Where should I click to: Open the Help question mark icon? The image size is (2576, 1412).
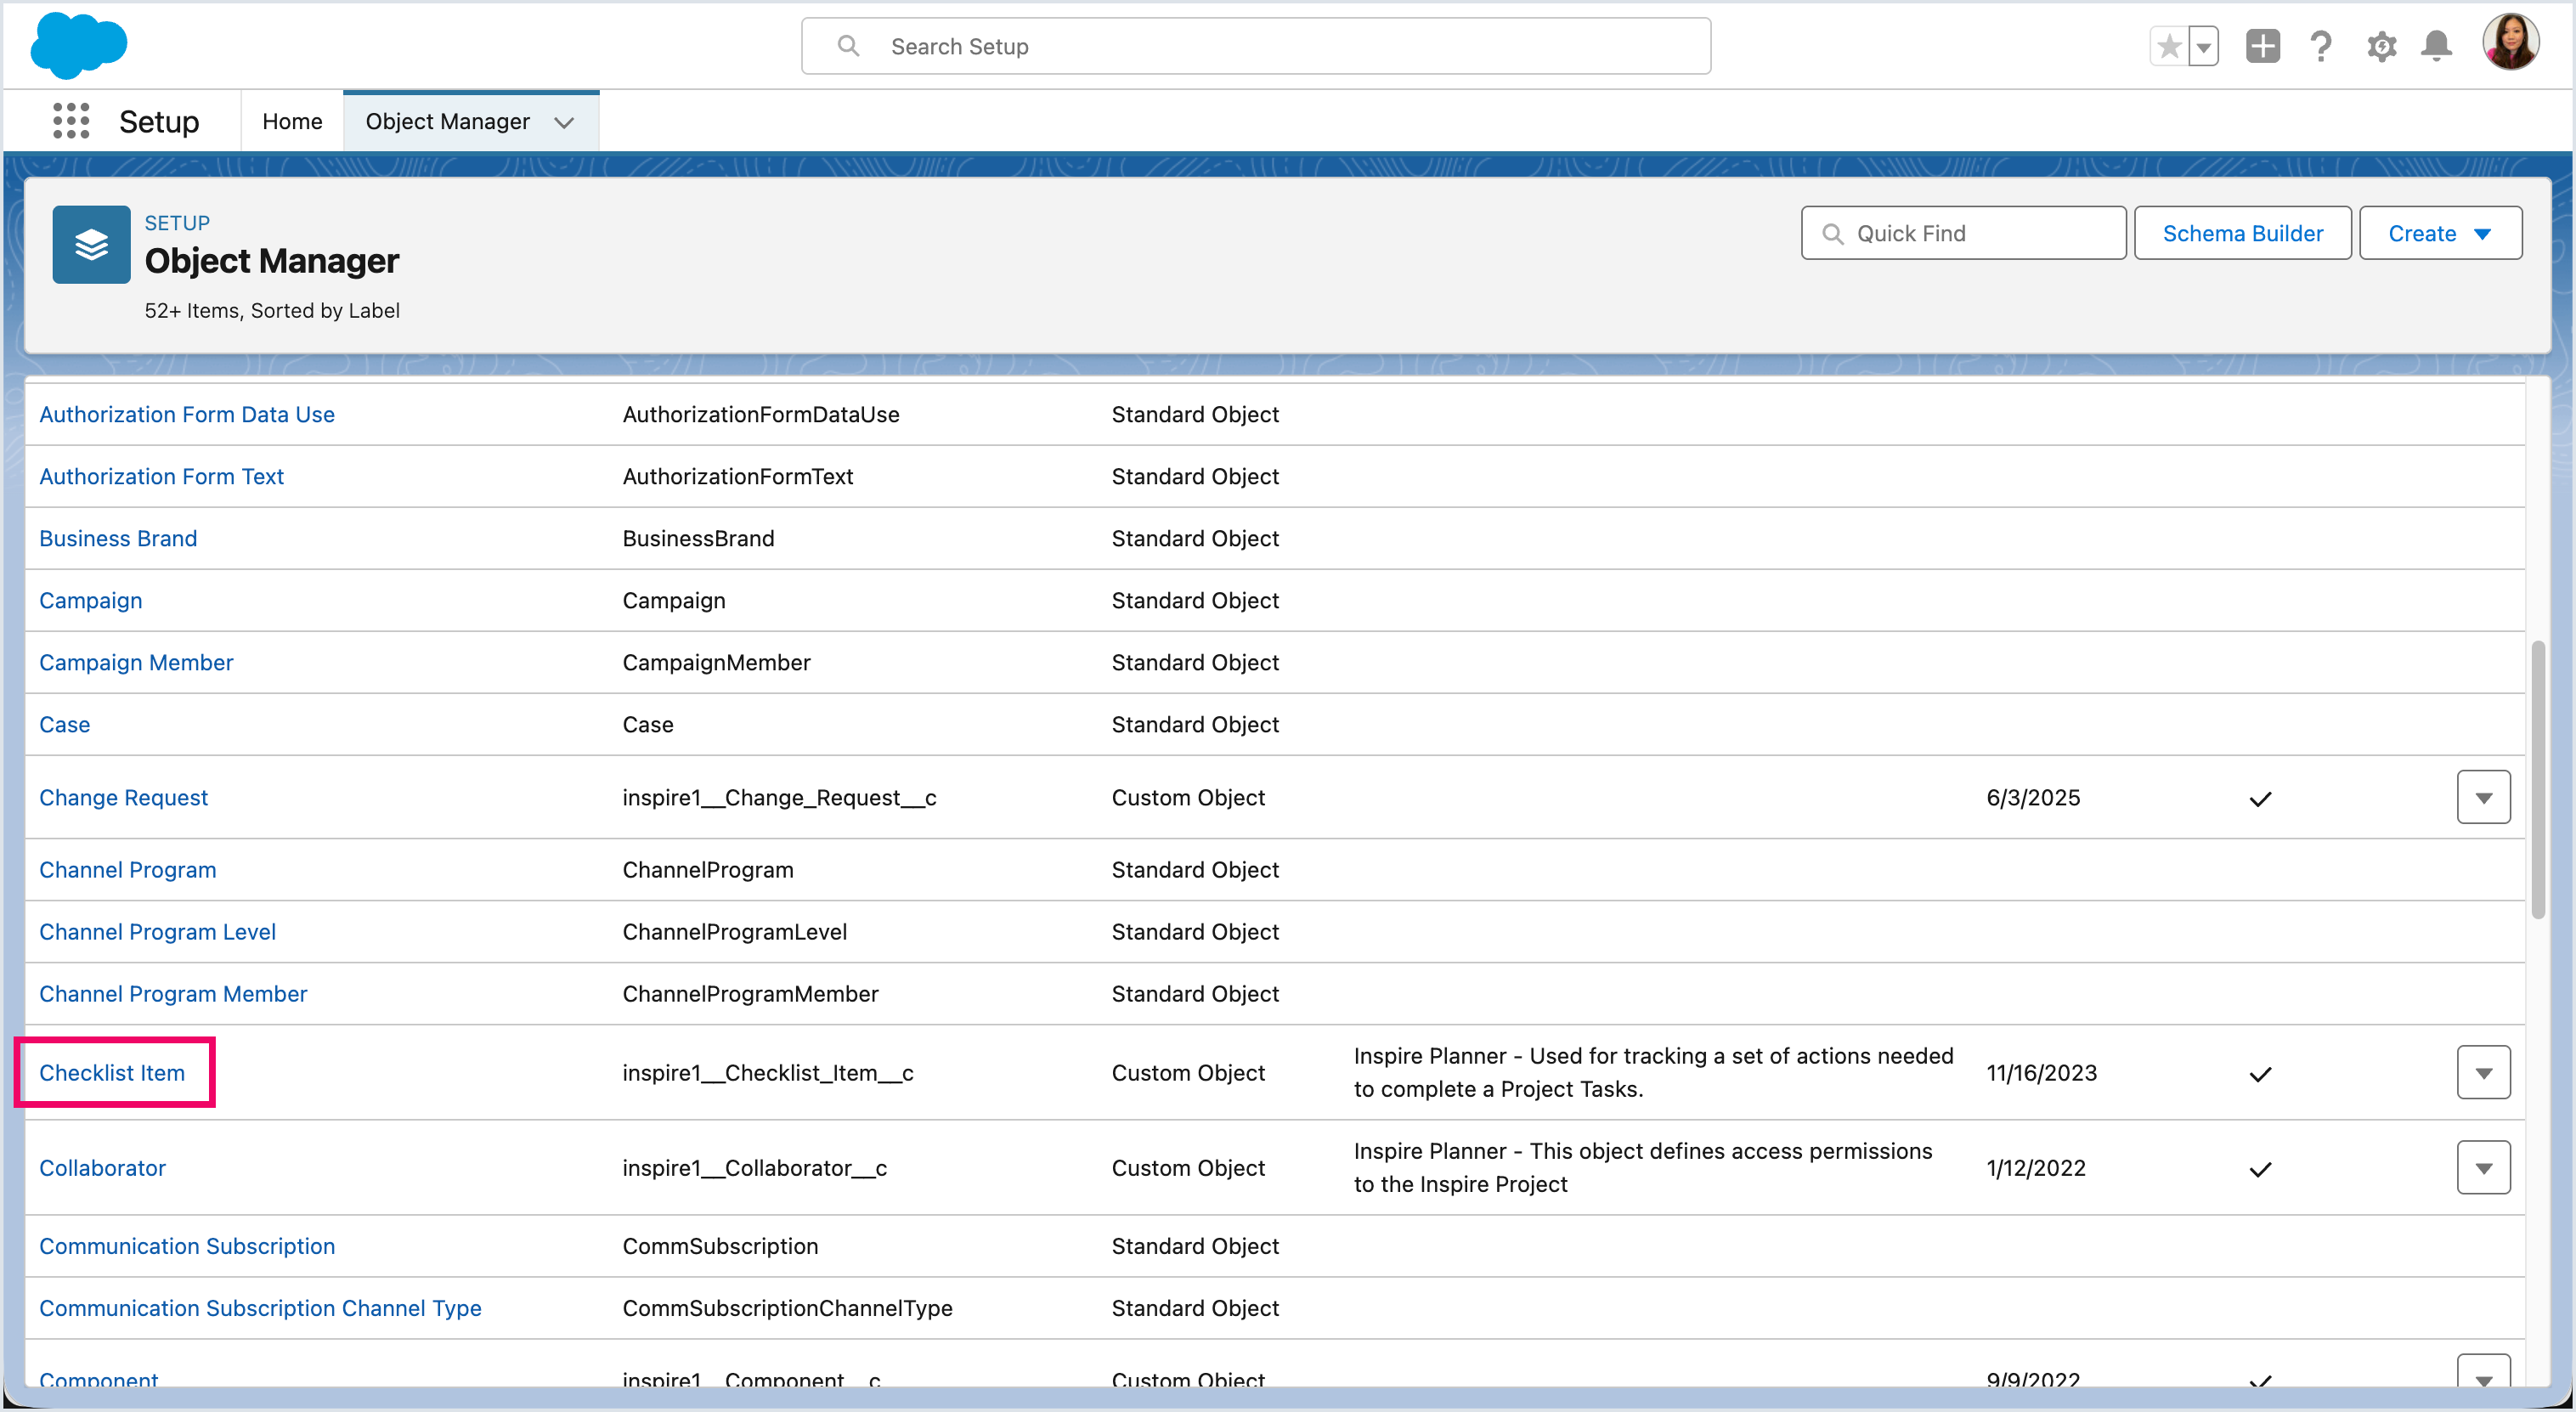click(2321, 47)
